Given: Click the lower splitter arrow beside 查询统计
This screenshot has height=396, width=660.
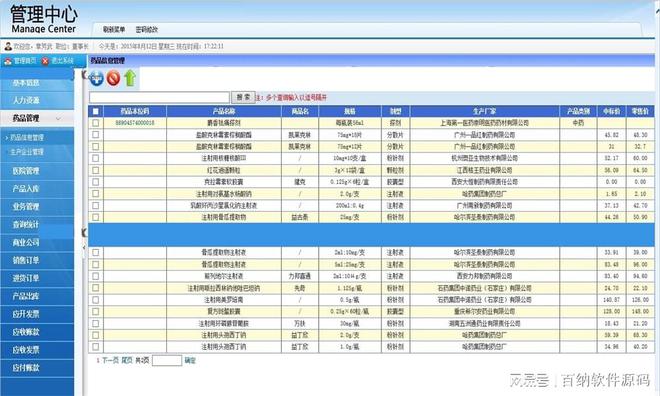Looking at the screenshot, I should pyautogui.click(x=84, y=232).
